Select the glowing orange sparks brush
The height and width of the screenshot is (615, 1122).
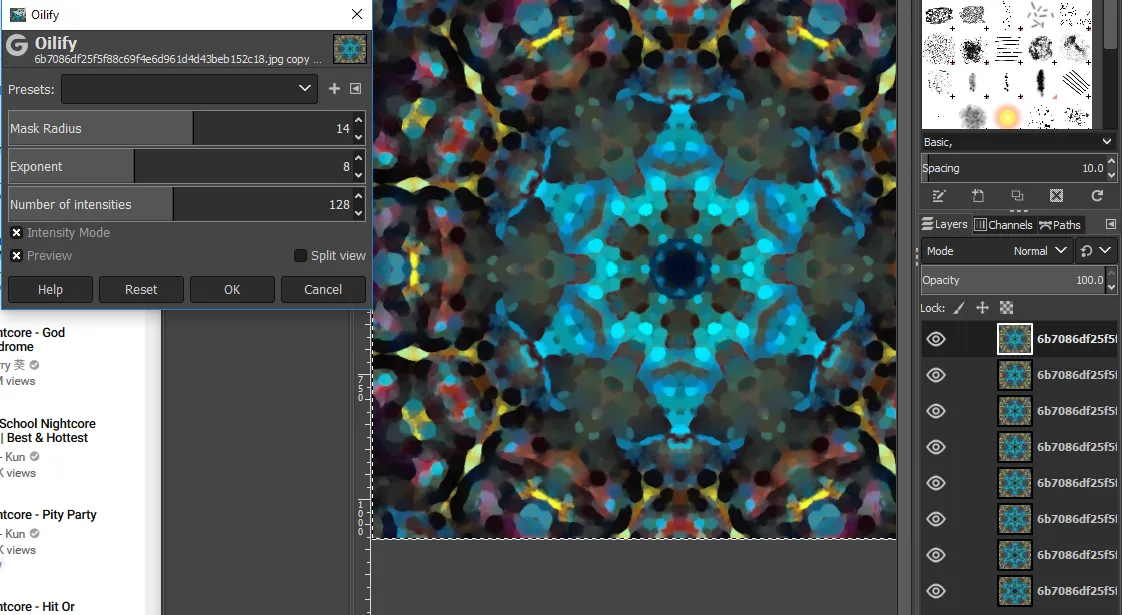[1007, 116]
